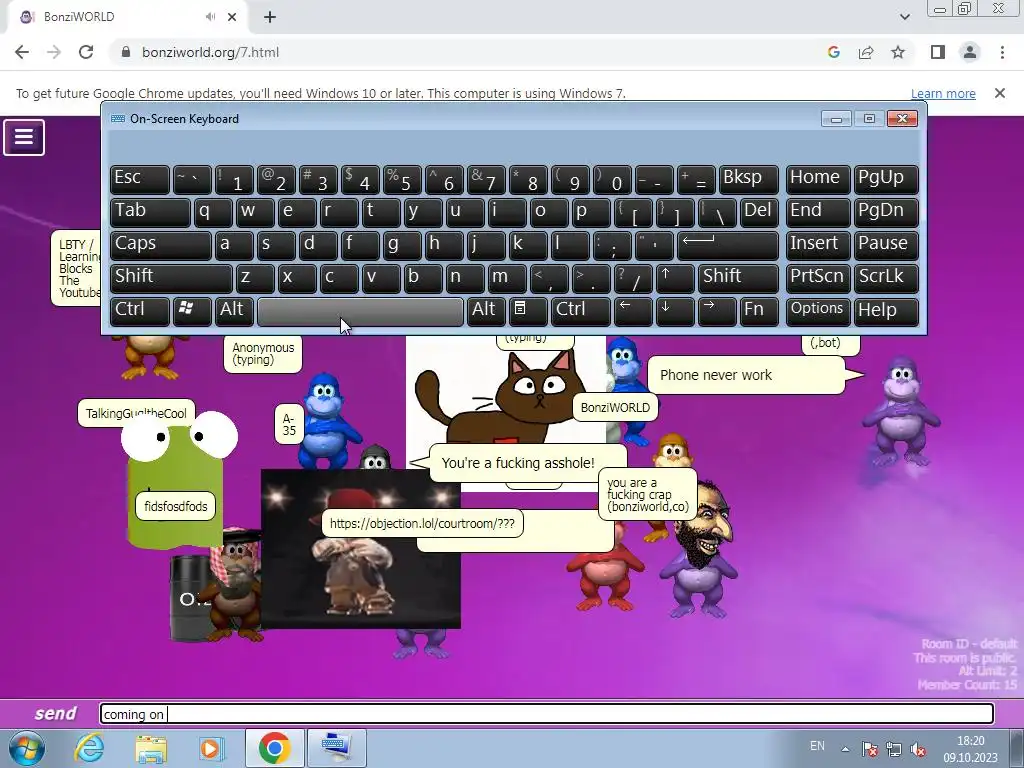This screenshot has width=1024, height=768.
Task: Click the right arrow key on the keyboard
Action: coord(717,310)
